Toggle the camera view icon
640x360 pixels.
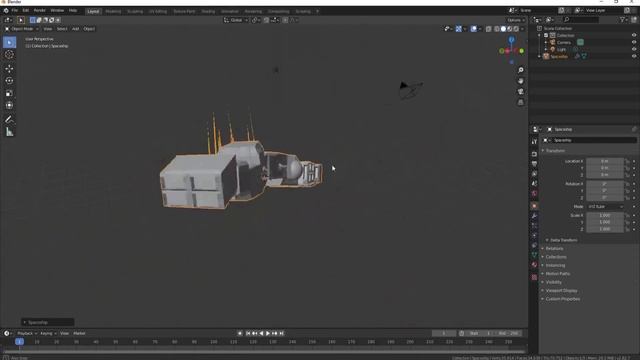[x=521, y=91]
